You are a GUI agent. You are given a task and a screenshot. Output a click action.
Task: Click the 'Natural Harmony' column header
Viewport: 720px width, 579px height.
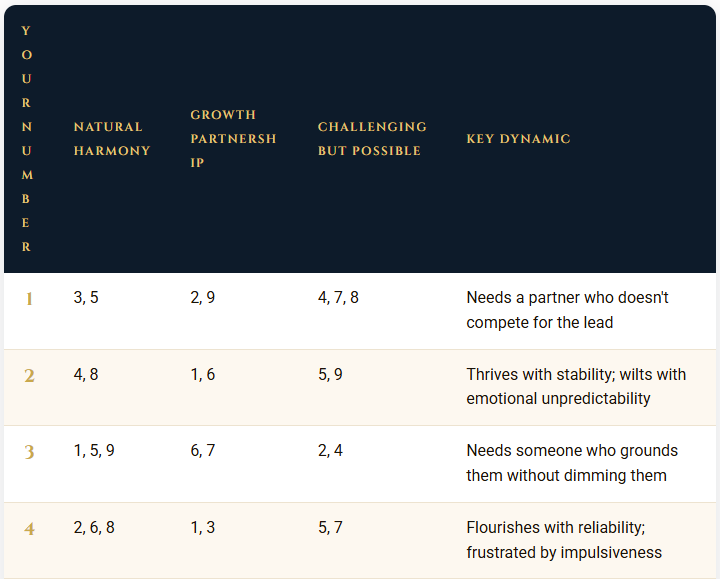(112, 139)
